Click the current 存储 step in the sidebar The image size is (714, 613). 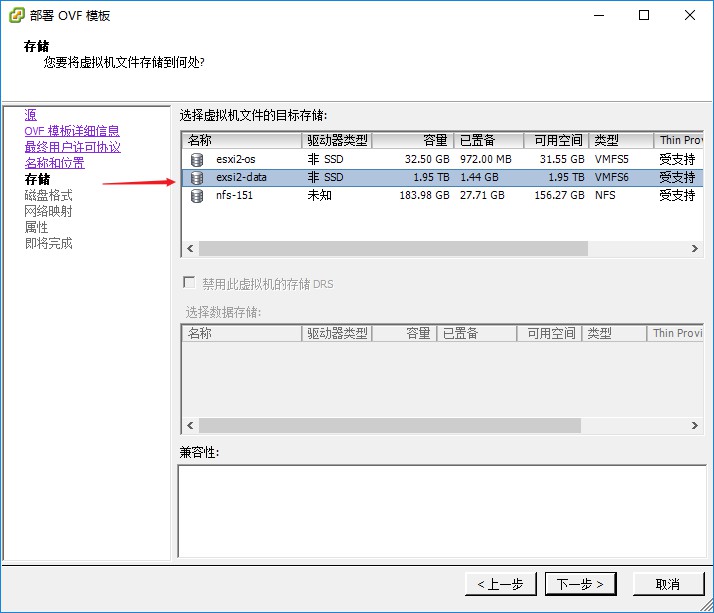(x=37, y=179)
